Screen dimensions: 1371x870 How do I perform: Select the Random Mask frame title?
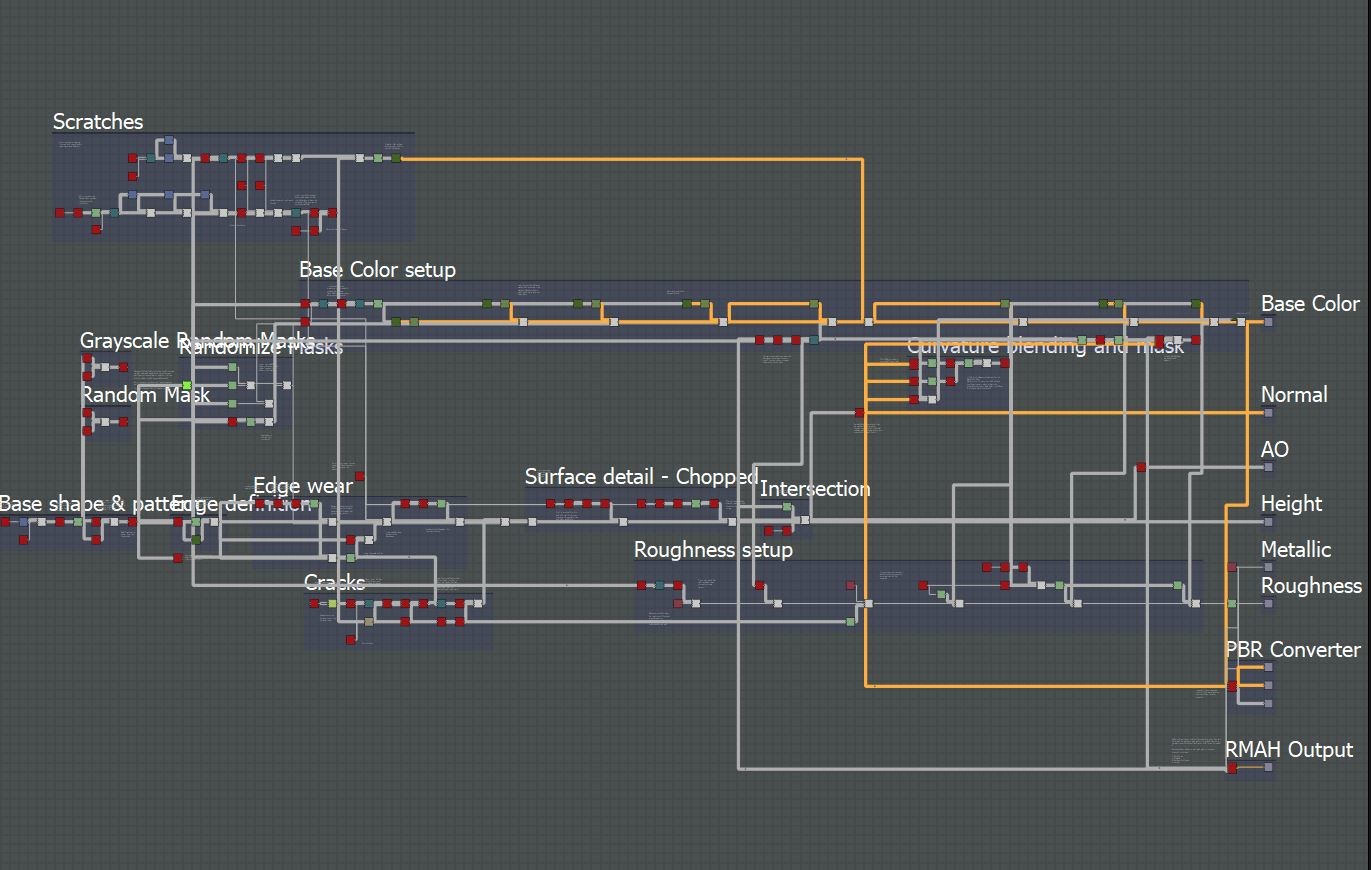pos(145,395)
